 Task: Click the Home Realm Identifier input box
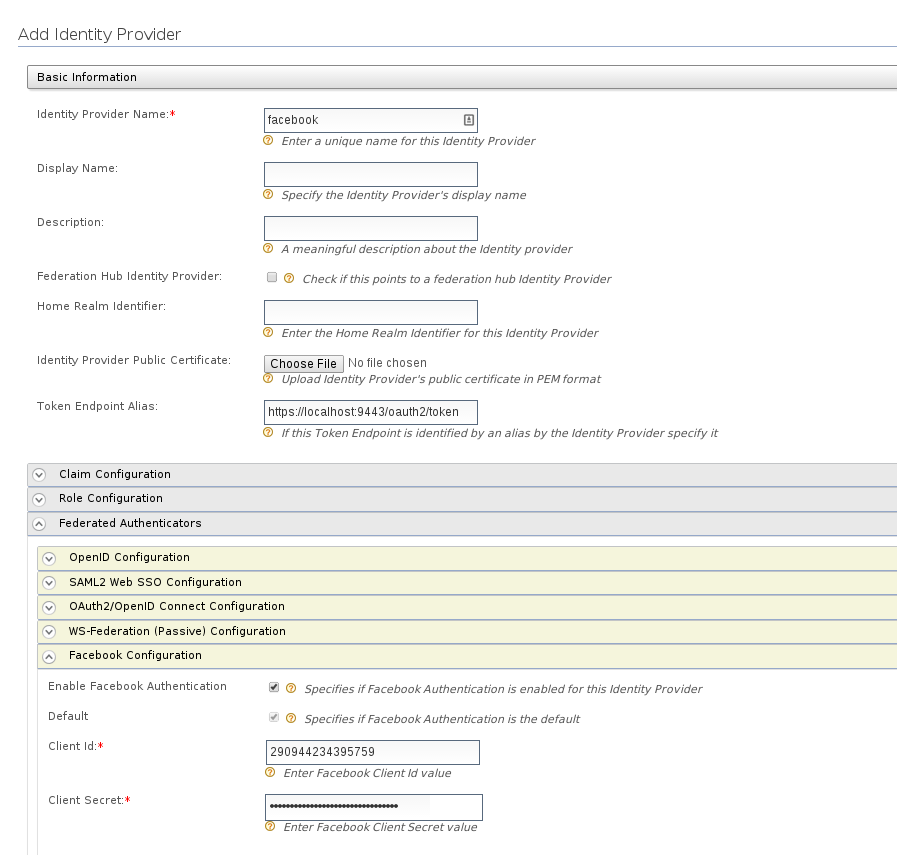pos(371,312)
